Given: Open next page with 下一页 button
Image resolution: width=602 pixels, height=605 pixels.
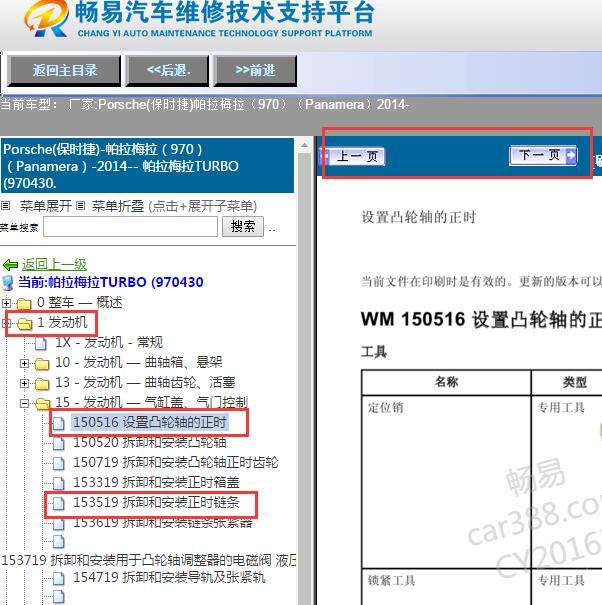Looking at the screenshot, I should (543, 155).
